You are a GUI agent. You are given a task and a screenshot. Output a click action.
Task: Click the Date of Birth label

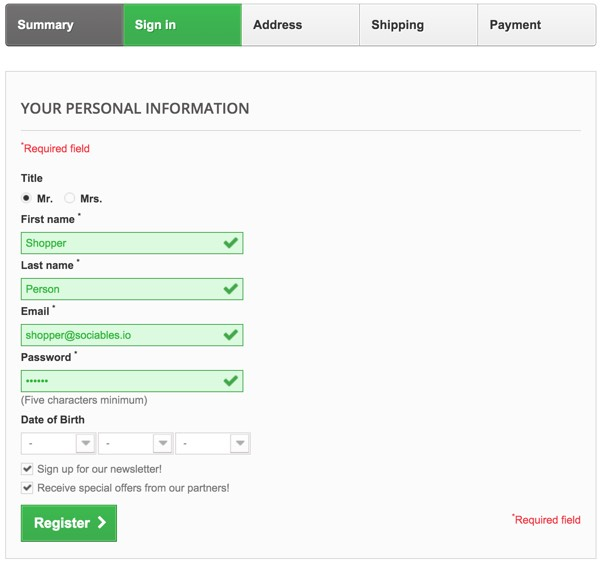point(53,420)
